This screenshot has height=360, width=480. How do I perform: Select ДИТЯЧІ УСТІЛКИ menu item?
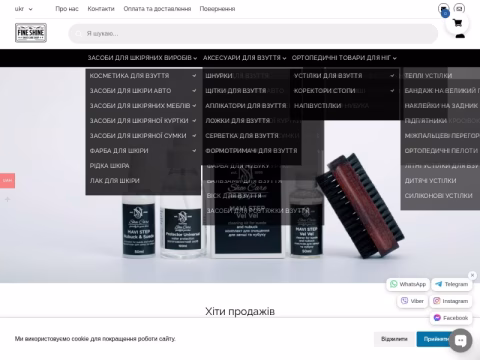pyautogui.click(x=430, y=181)
